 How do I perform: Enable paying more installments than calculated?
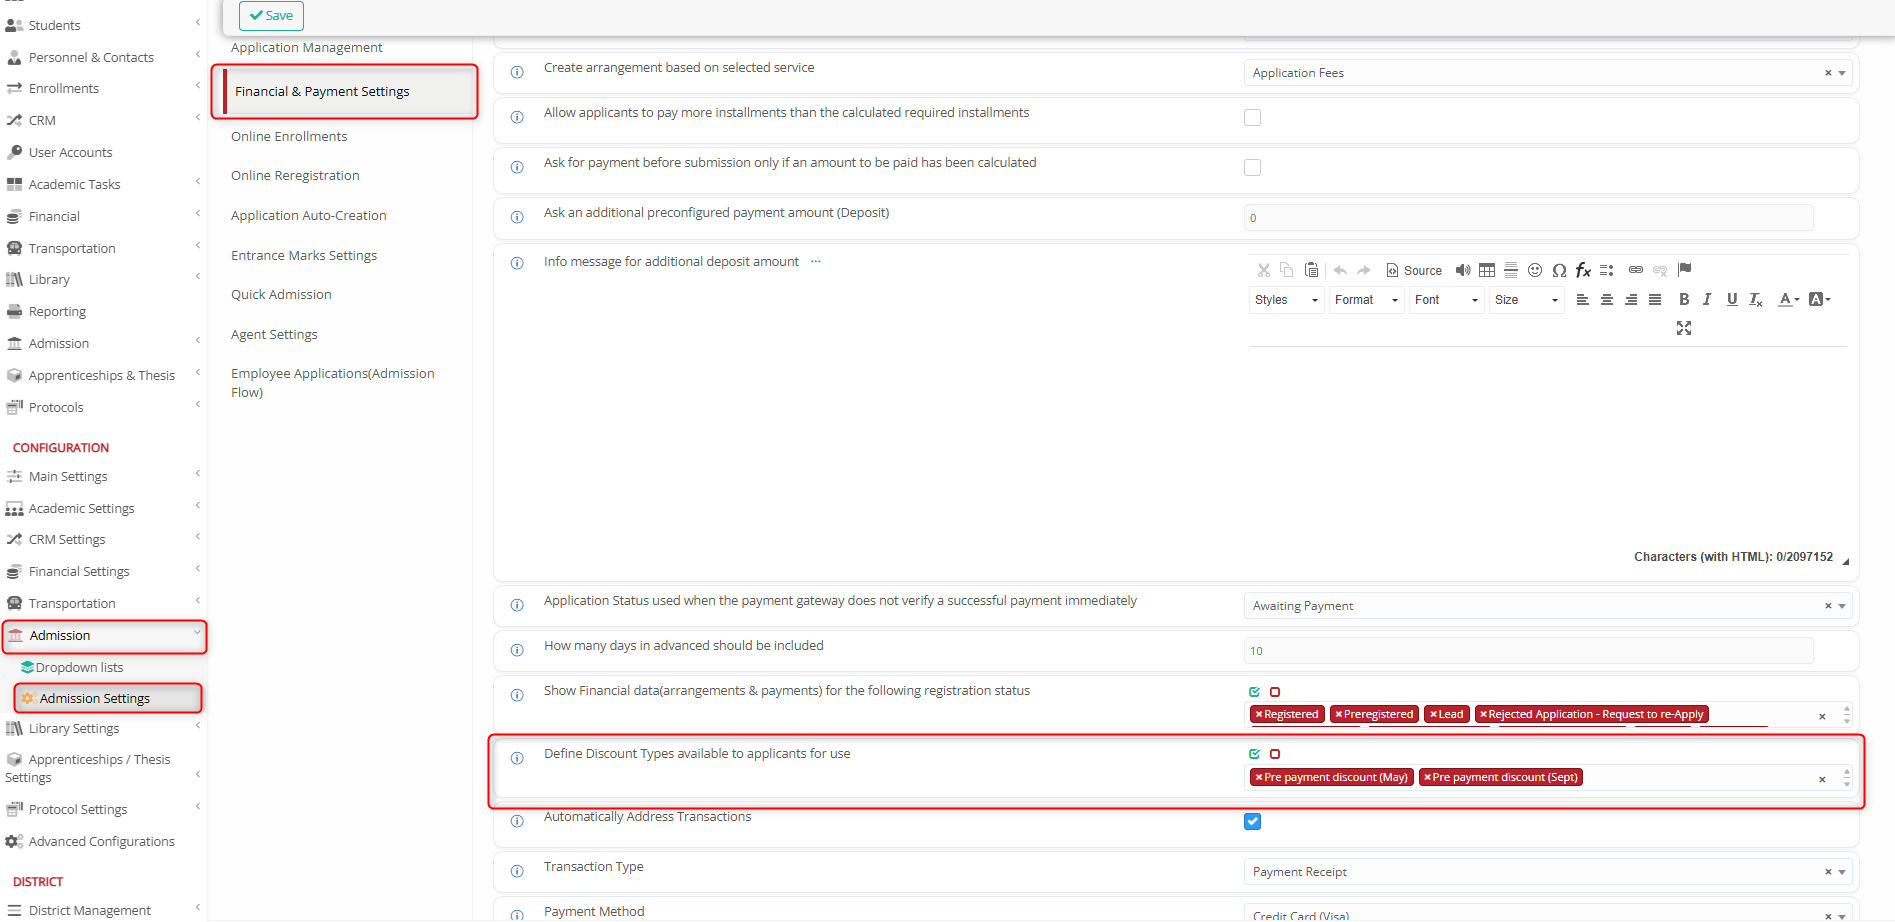[1252, 118]
